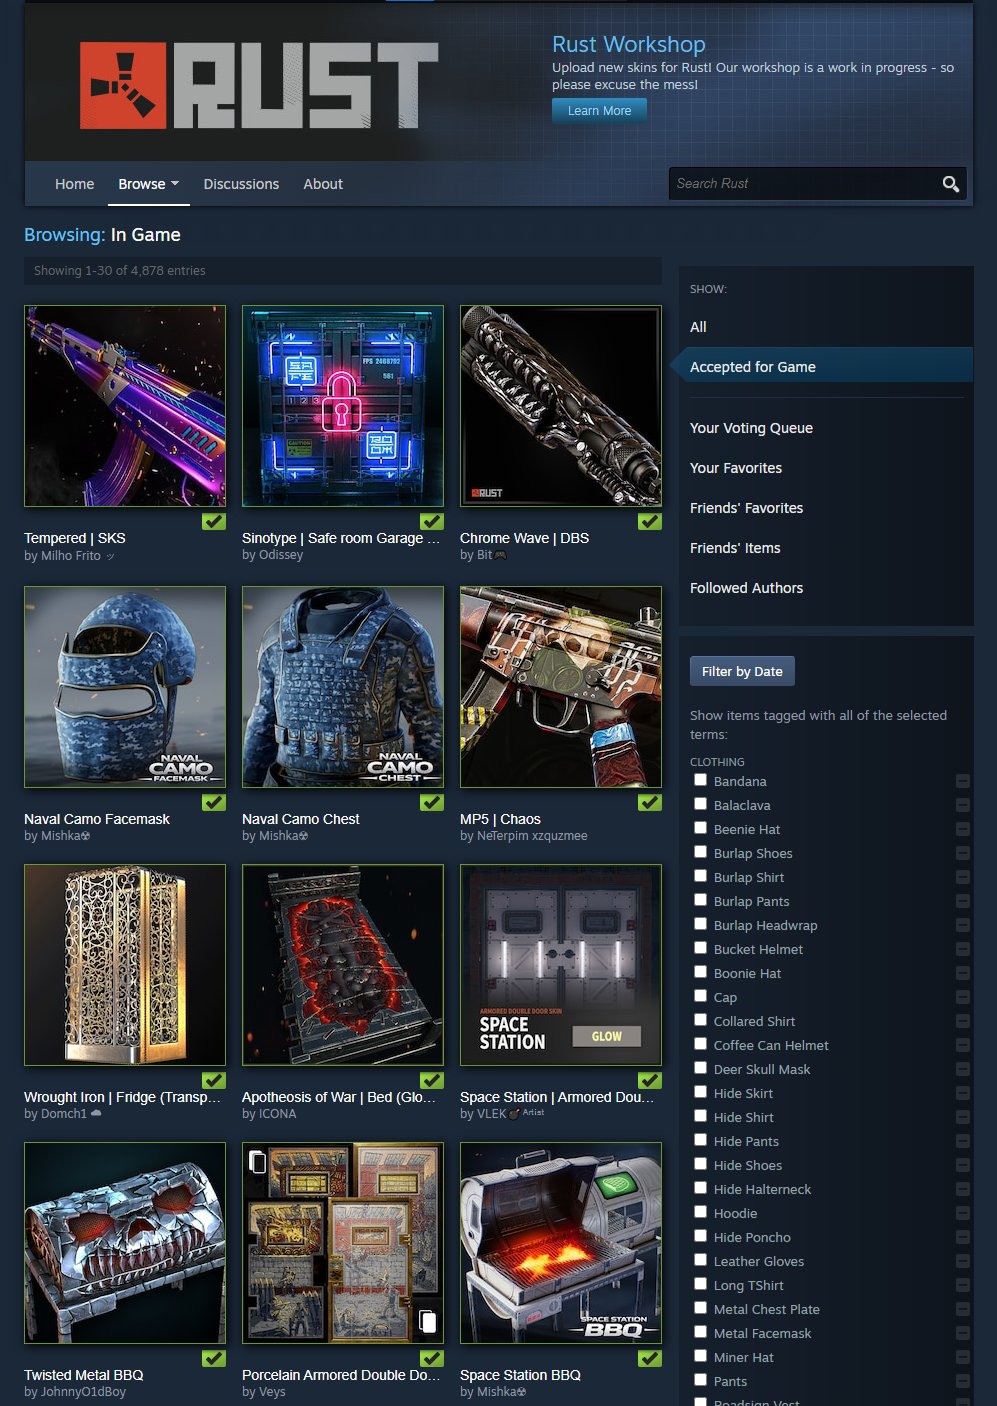Open Friends' Favorites list
This screenshot has width=997, height=1406.
pos(746,508)
